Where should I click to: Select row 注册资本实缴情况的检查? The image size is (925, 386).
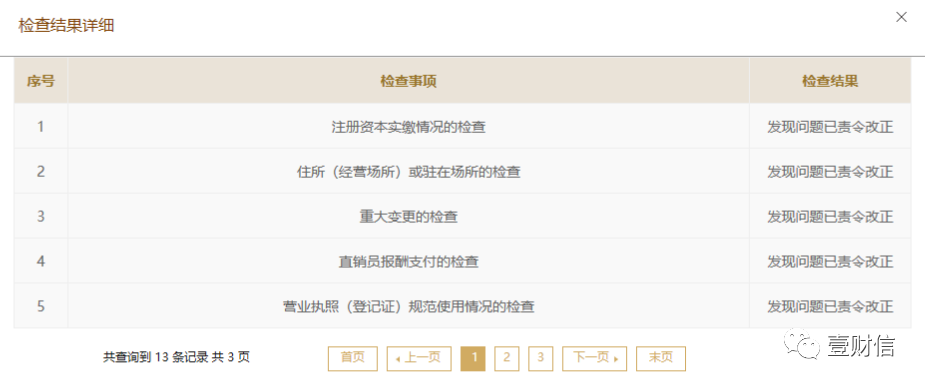462,126
